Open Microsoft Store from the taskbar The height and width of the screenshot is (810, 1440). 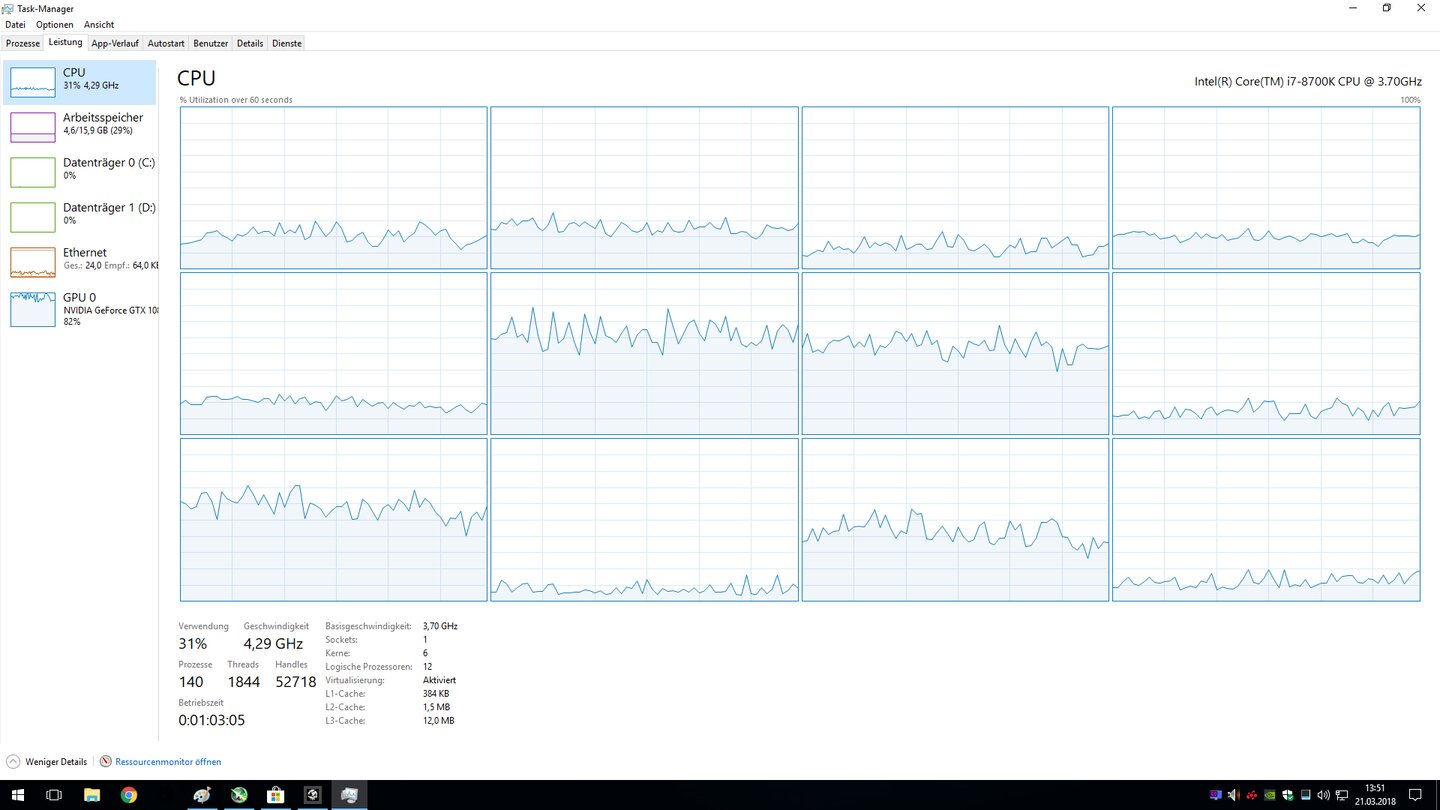point(275,795)
